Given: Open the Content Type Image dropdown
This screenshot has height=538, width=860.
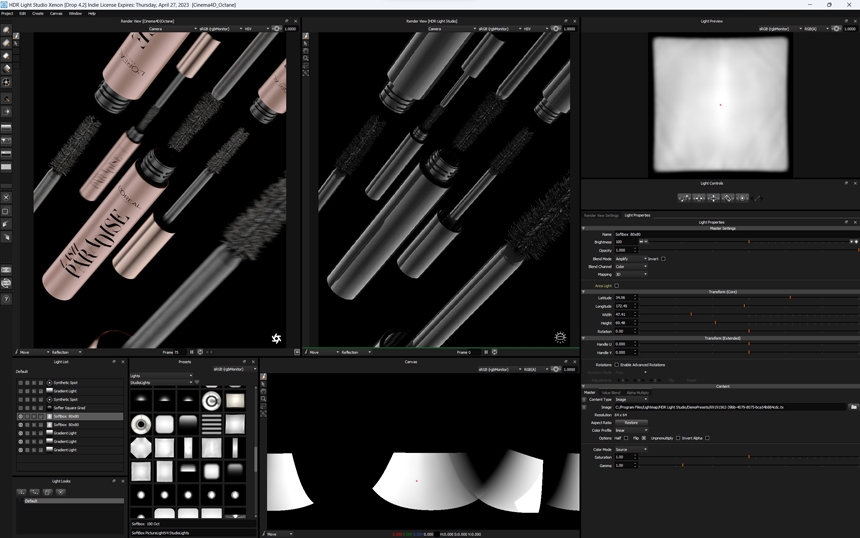Looking at the screenshot, I should click(631, 399).
